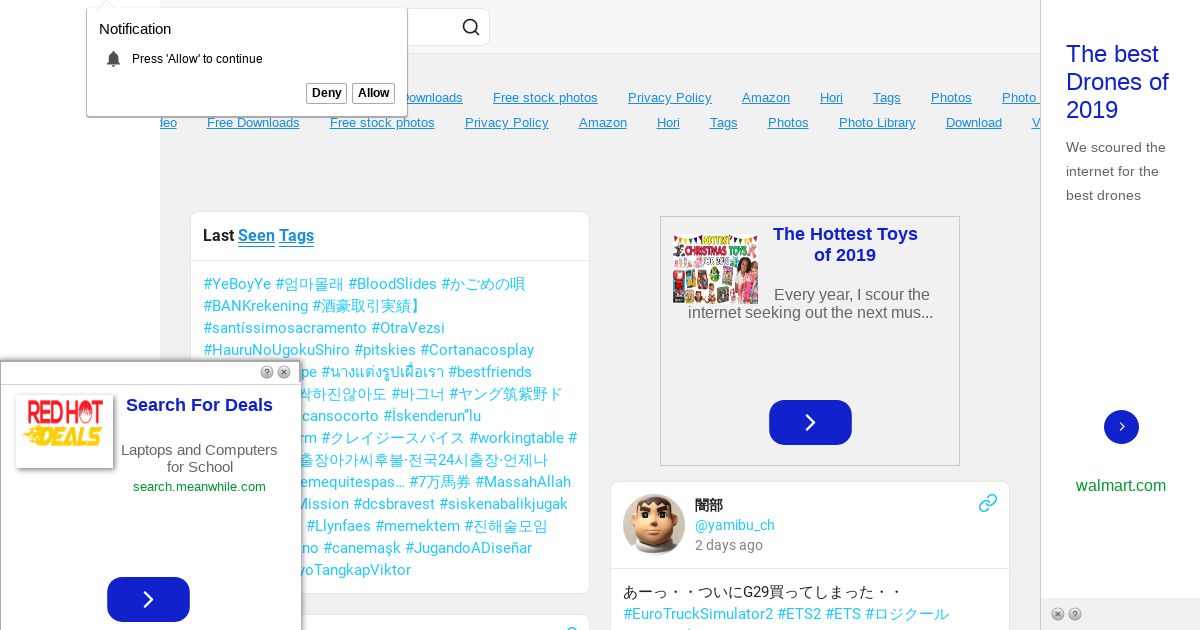Visit search.meanwhile.com ad link
Viewport: 1200px width, 630px height.
pyautogui.click(x=199, y=487)
